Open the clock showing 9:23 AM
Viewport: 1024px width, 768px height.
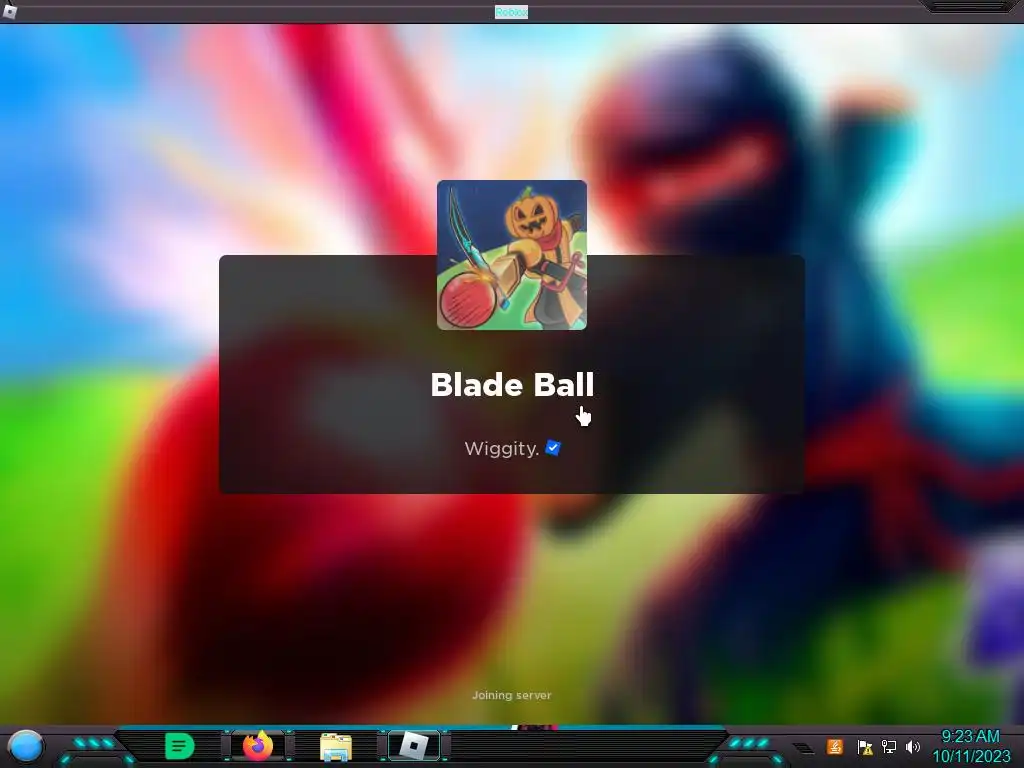point(971,746)
